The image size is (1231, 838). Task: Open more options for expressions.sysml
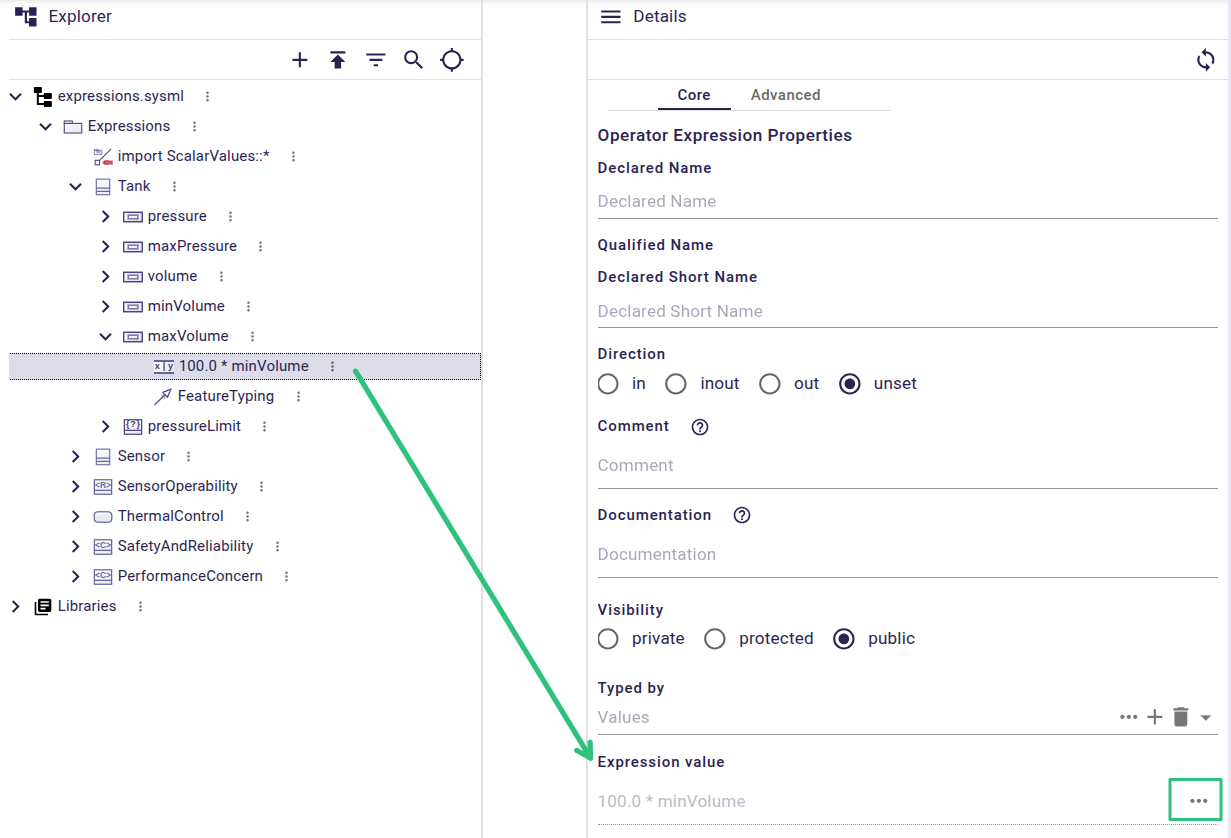(207, 96)
